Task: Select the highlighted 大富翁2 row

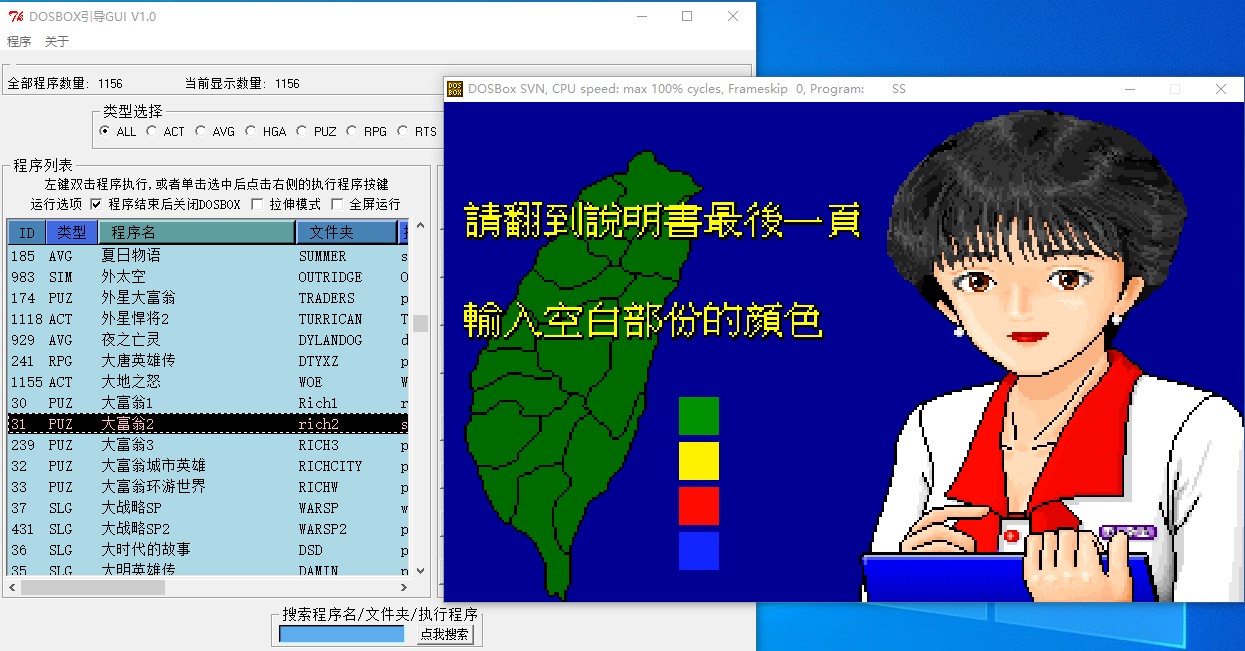Action: point(208,424)
